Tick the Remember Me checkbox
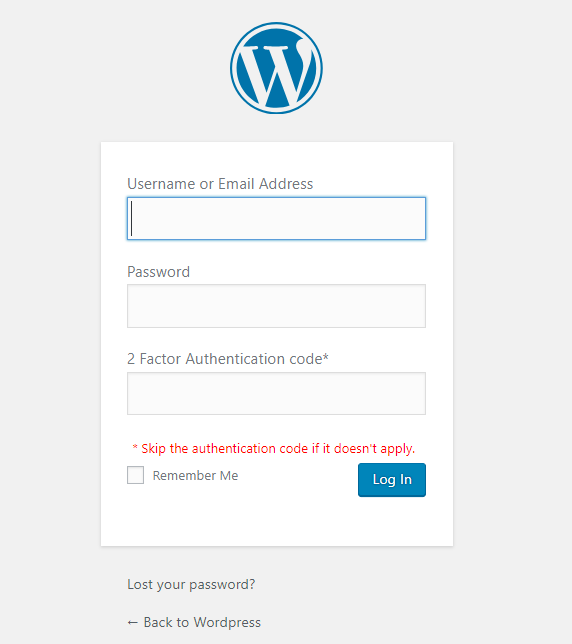The height and width of the screenshot is (644, 572). (136, 475)
